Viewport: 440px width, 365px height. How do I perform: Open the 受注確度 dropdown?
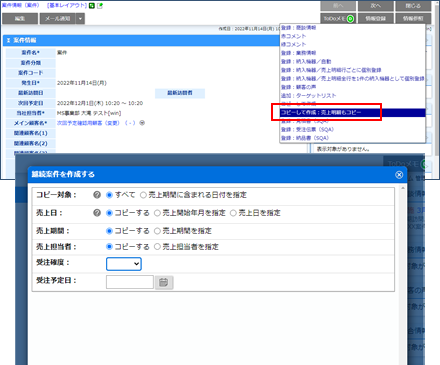tap(124, 264)
